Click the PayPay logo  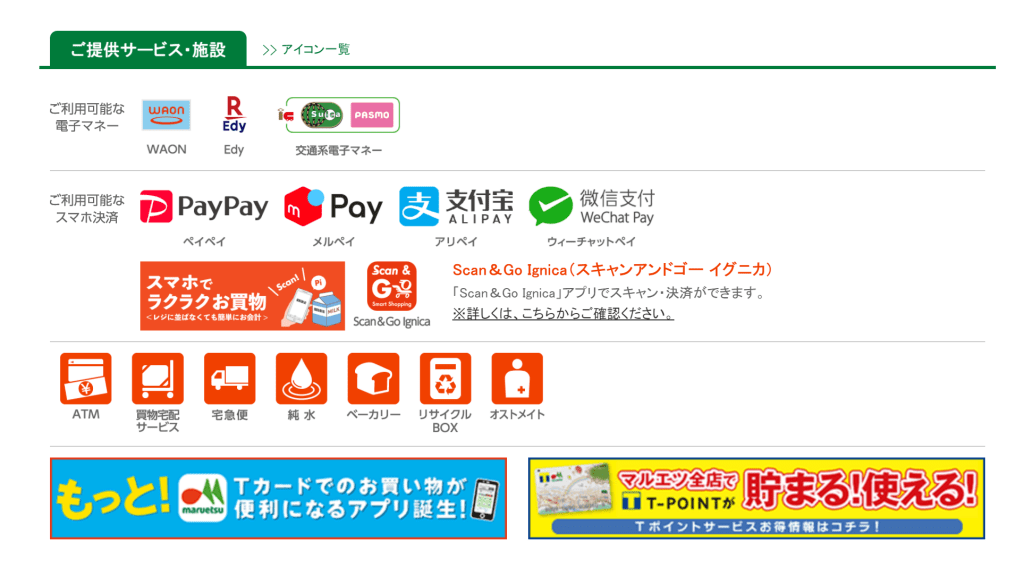(204, 206)
